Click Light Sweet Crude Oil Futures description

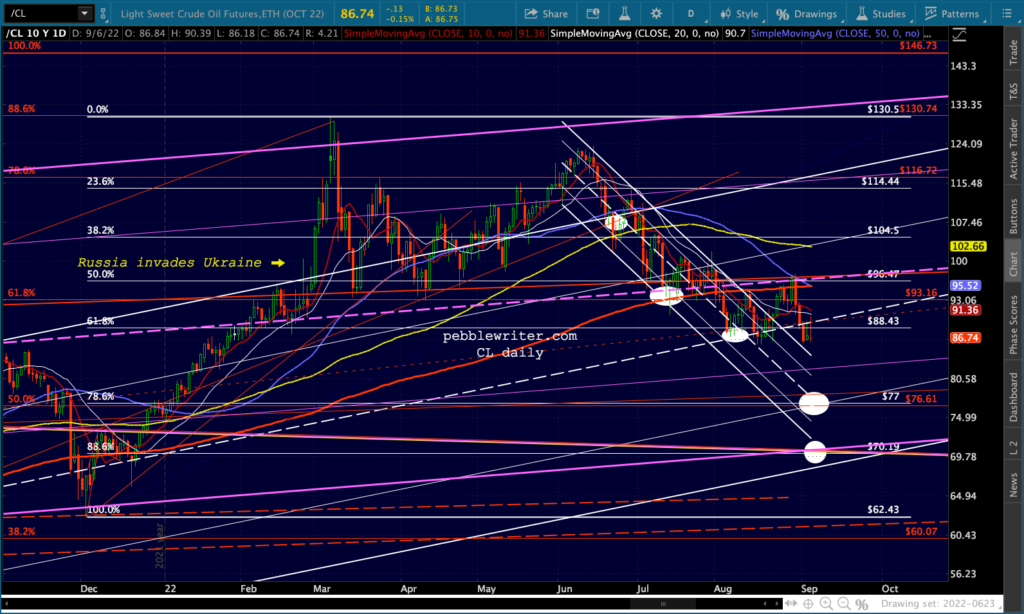pos(223,14)
